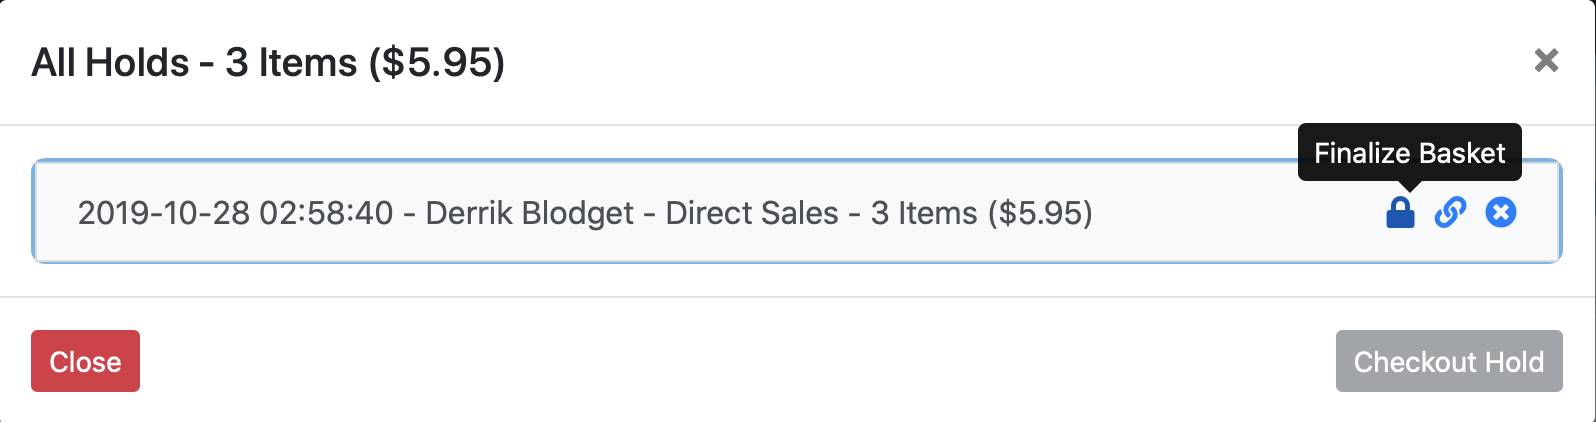Click the blue chain link icon

1450,212
